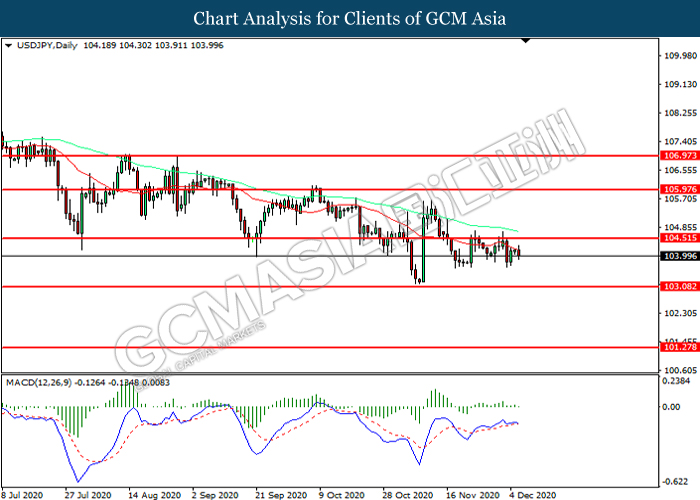Click the 102.305 price axis value
Image resolution: width=700 pixels, height=500 pixels.
click(680, 313)
